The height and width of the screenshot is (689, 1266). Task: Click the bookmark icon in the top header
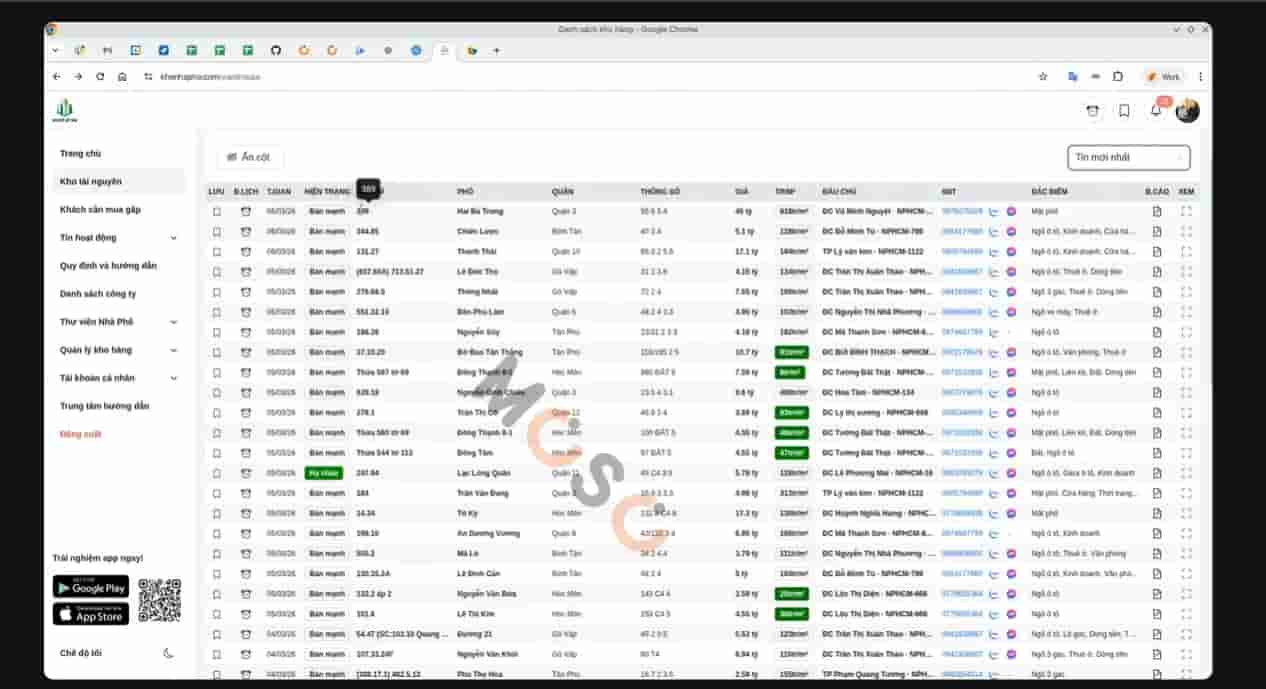coord(1124,111)
